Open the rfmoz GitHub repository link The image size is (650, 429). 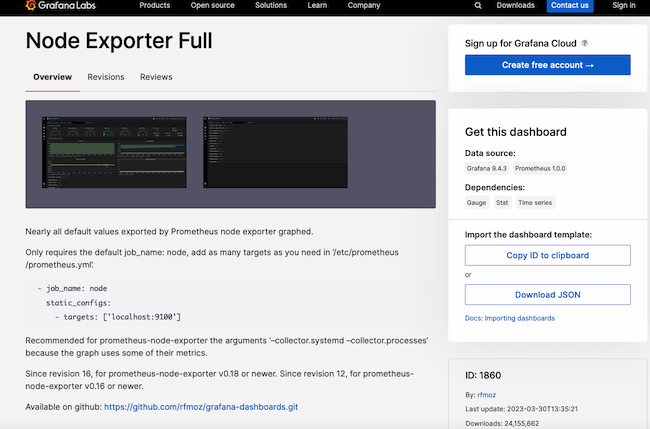(x=200, y=407)
